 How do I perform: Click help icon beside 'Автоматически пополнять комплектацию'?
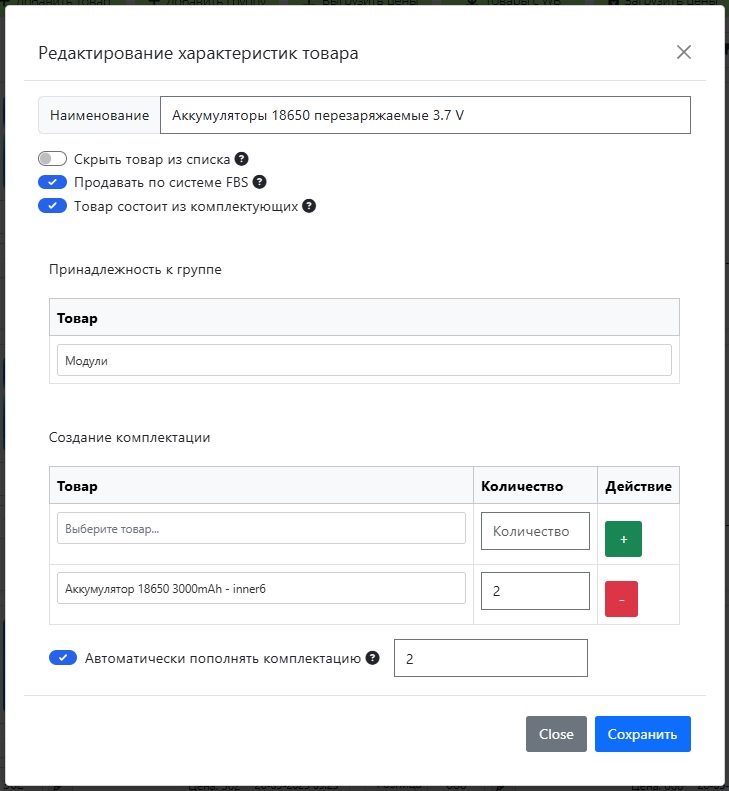[x=372, y=658]
